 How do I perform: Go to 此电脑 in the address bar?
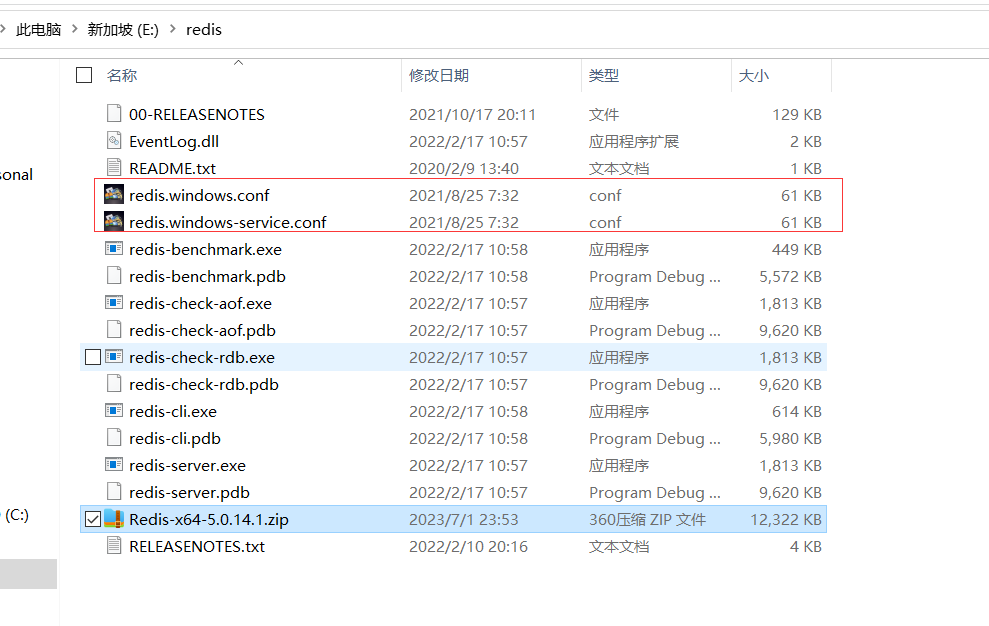click(38, 30)
